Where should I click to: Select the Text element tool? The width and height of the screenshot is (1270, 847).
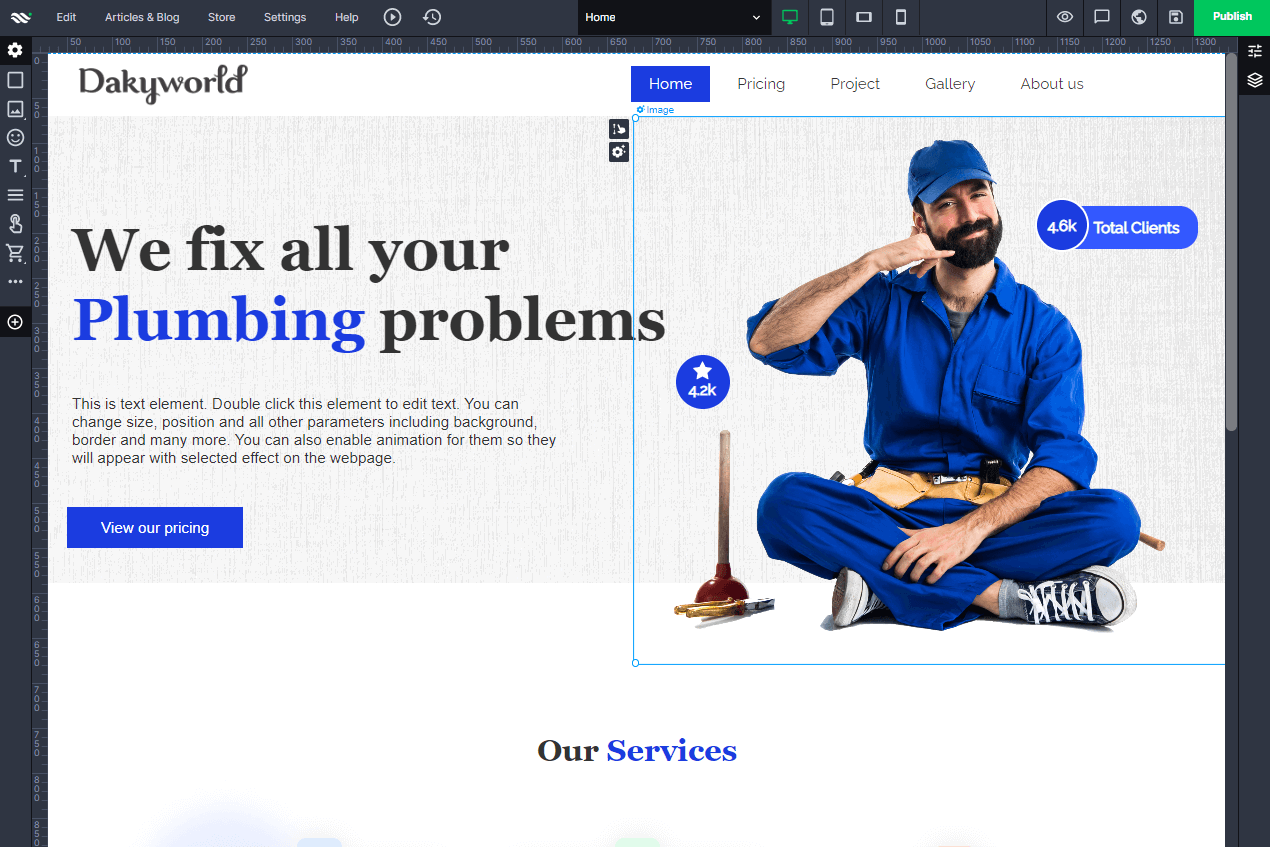15,167
